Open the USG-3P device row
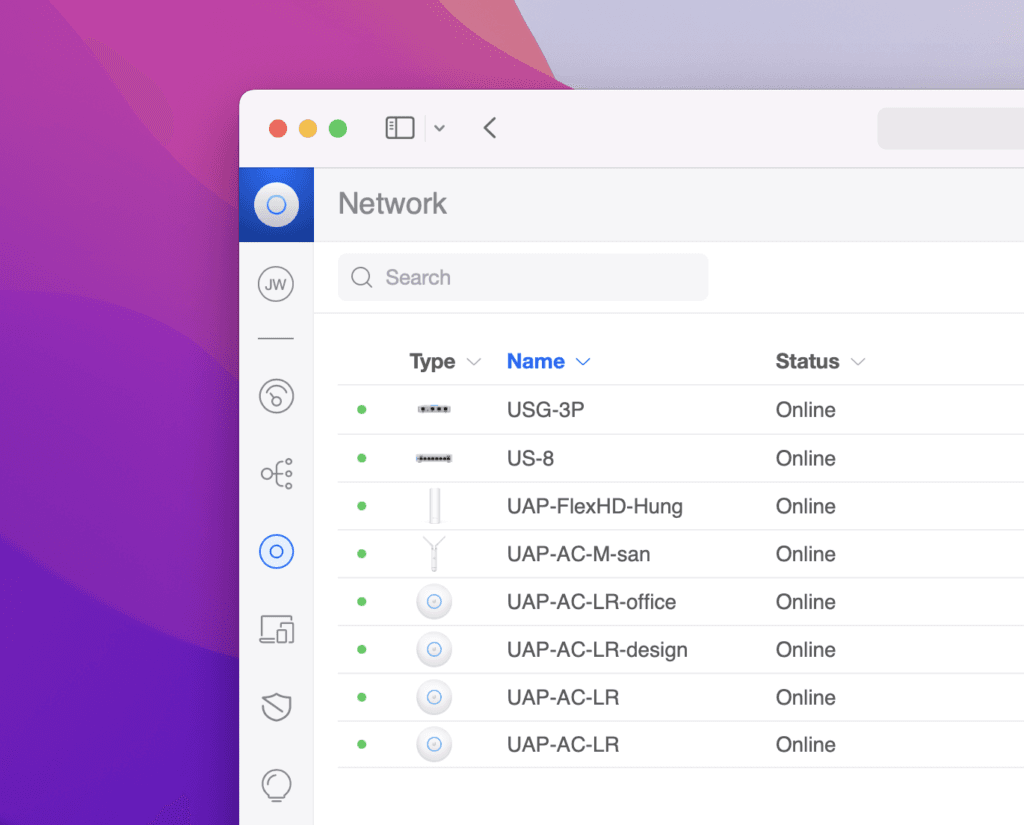1024x825 pixels. [545, 410]
